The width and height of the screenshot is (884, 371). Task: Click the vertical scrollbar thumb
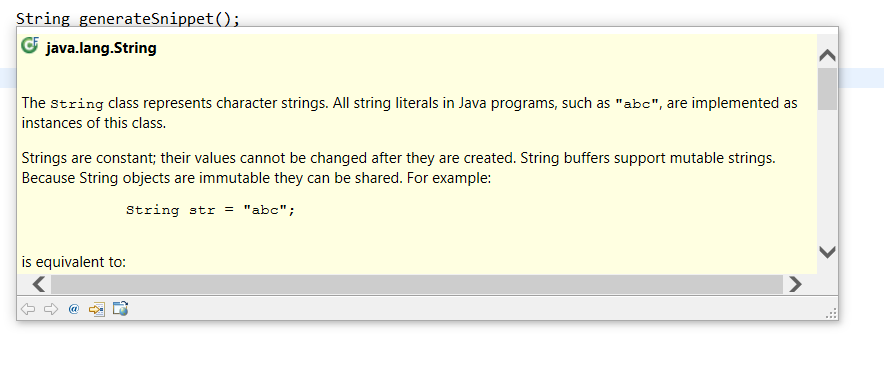pyautogui.click(x=827, y=89)
